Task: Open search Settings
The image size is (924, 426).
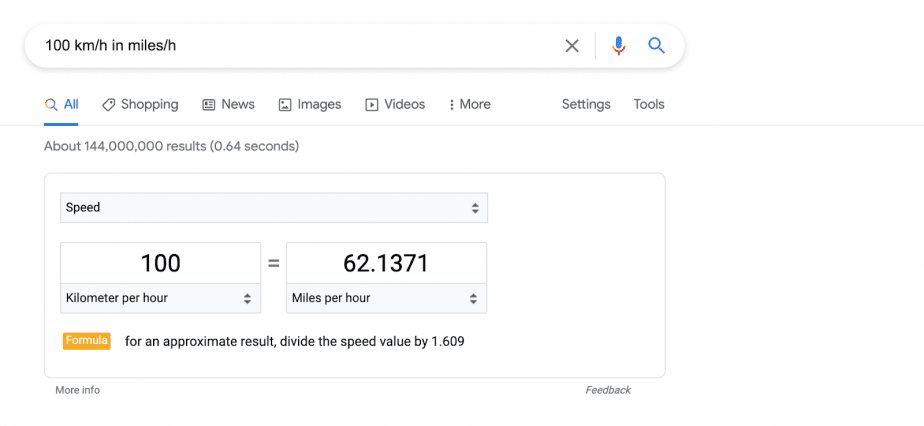Action: click(x=586, y=105)
